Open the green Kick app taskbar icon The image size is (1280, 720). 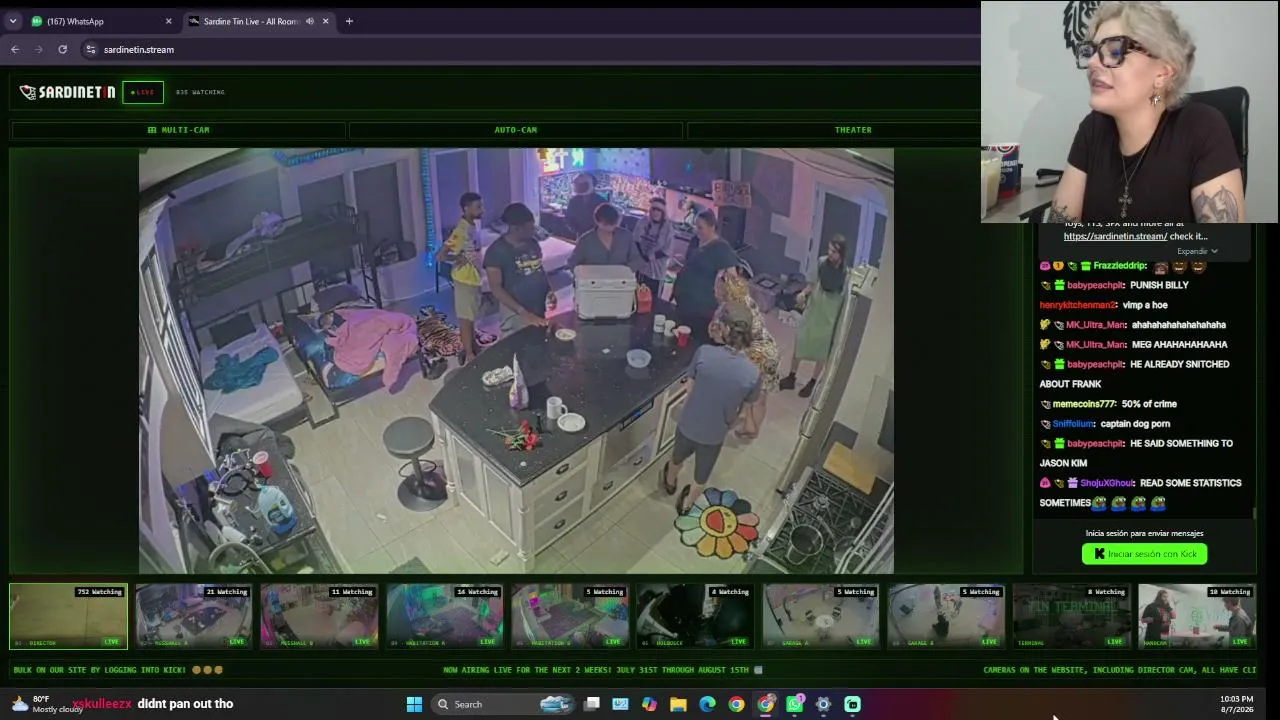pos(853,704)
